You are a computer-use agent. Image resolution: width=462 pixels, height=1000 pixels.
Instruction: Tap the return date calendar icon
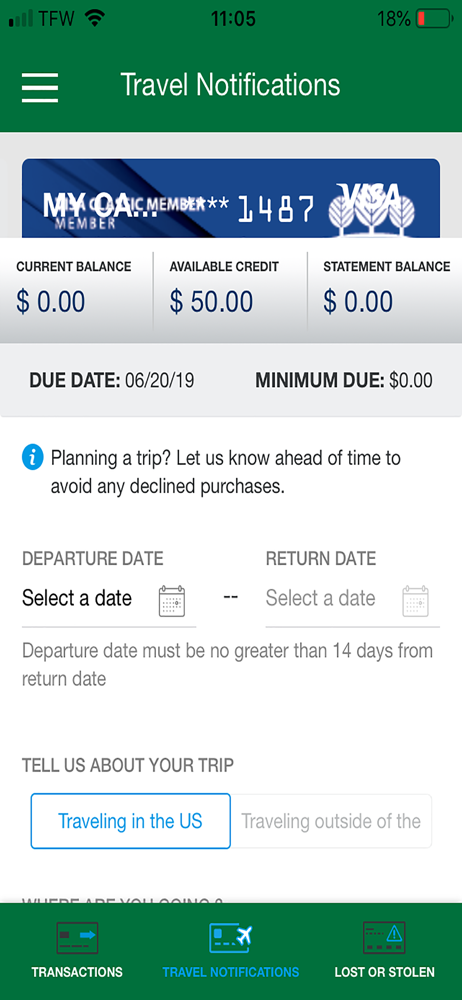pos(415,600)
